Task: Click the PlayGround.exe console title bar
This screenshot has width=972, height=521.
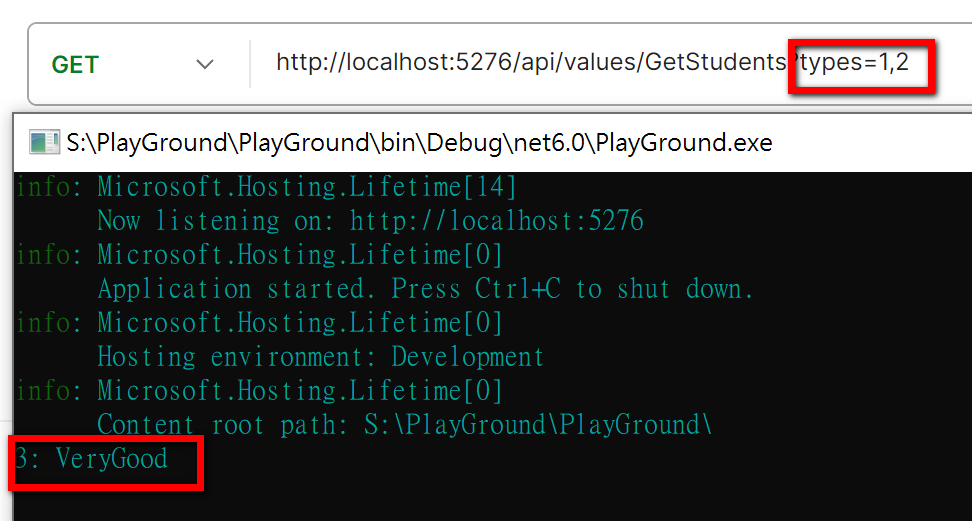Action: (x=493, y=143)
